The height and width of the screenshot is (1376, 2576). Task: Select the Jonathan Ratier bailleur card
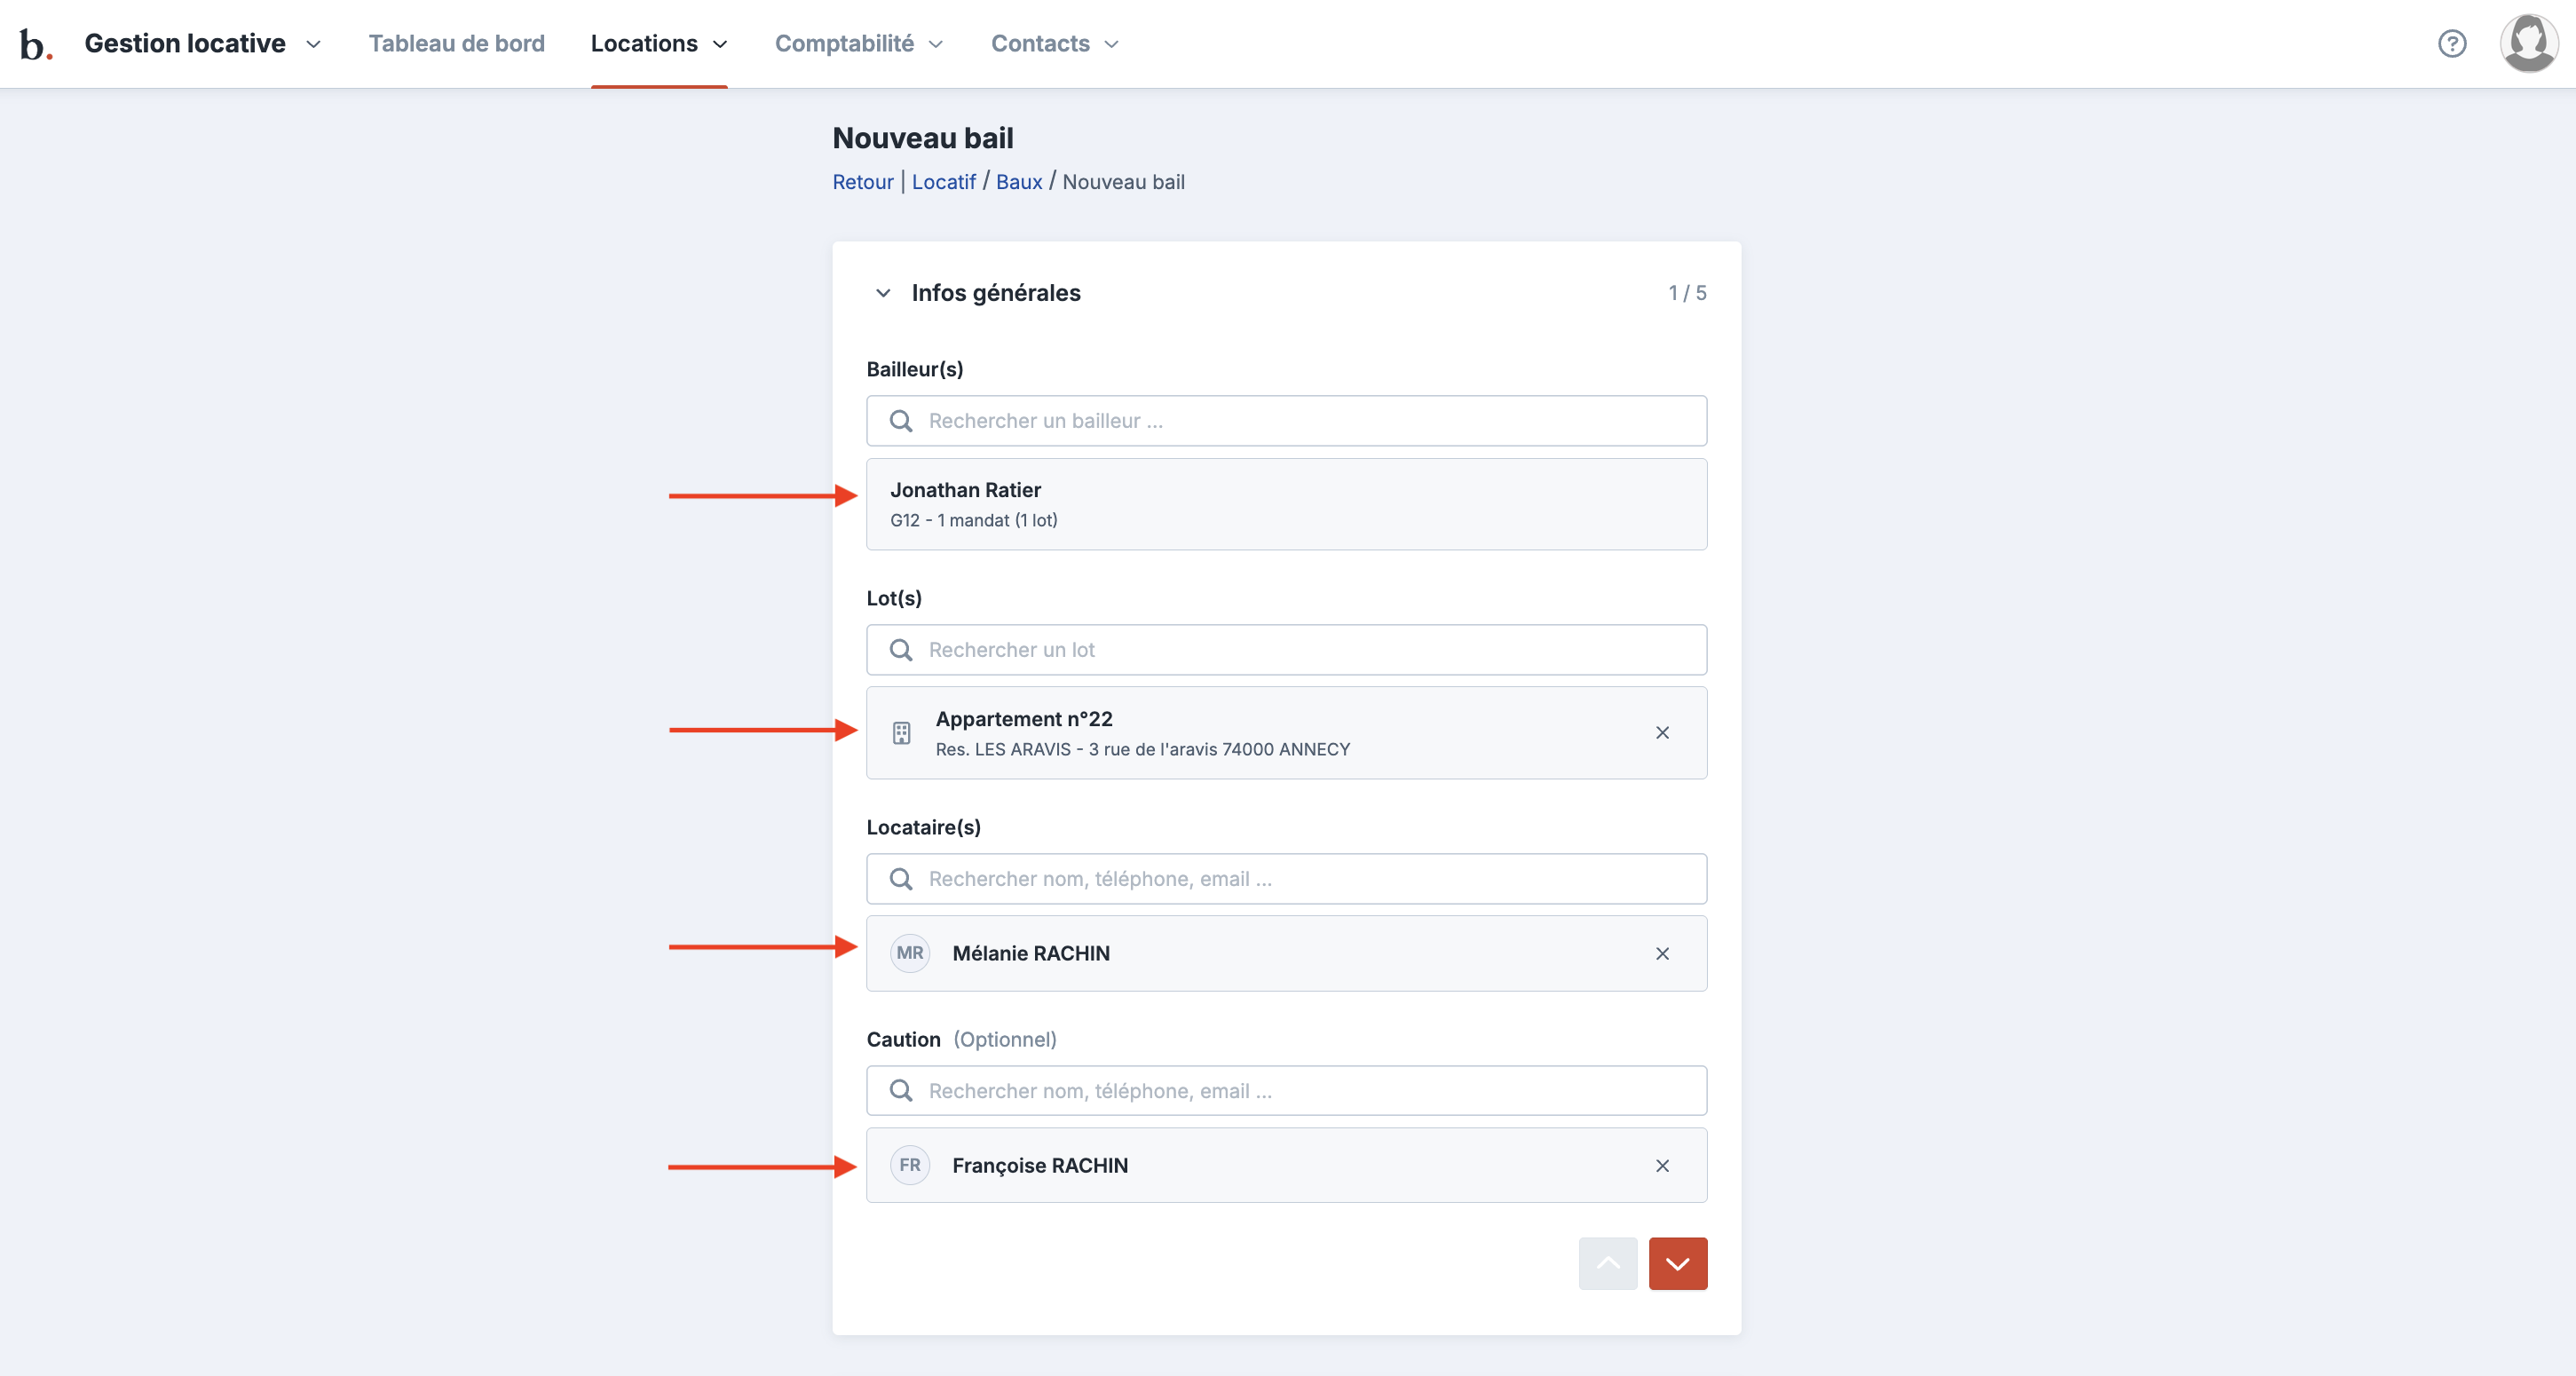pos(1286,504)
